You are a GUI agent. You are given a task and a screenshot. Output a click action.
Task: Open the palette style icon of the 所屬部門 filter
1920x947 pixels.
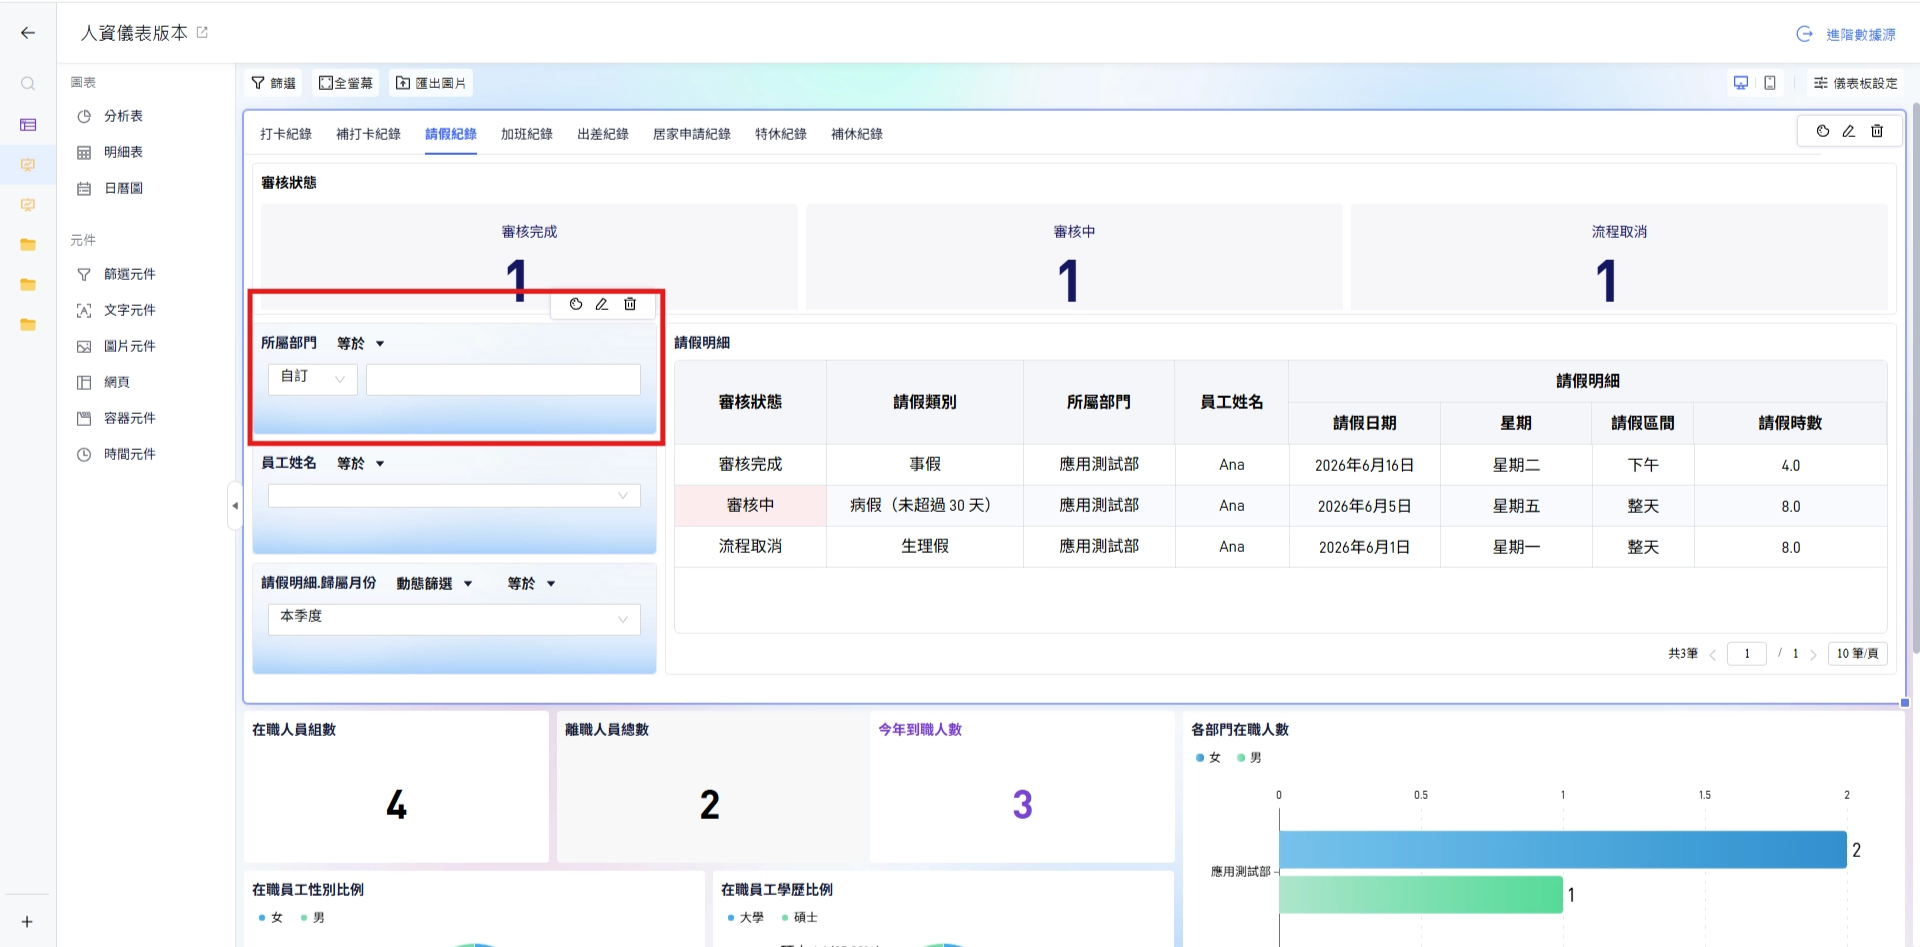(576, 304)
